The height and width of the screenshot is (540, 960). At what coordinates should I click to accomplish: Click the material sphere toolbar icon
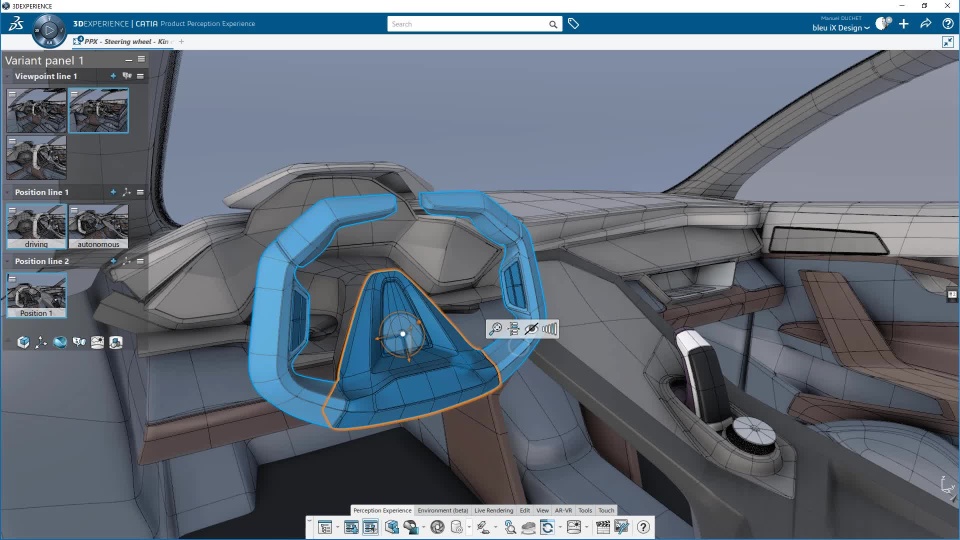click(x=411, y=527)
